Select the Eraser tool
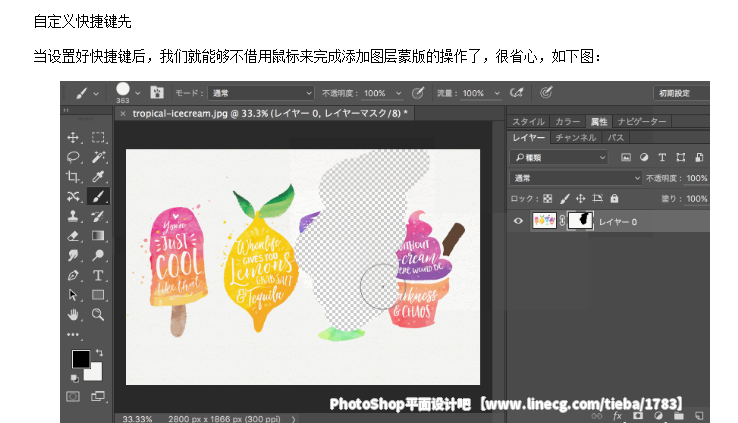 click(73, 236)
